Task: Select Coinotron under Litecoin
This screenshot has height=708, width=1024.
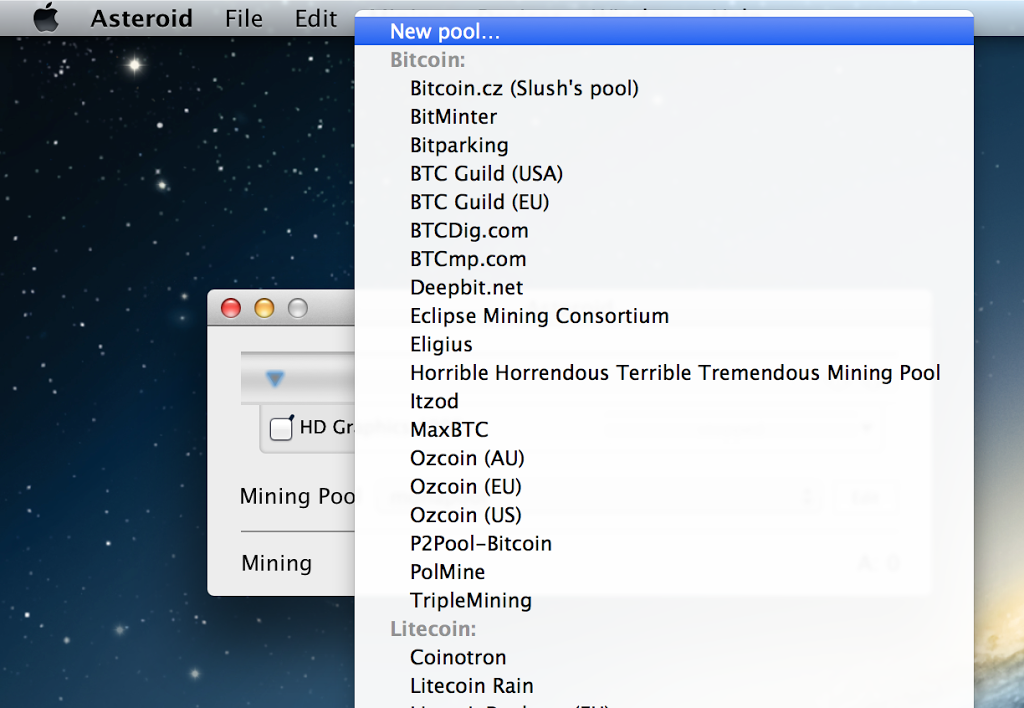Action: click(x=664, y=657)
